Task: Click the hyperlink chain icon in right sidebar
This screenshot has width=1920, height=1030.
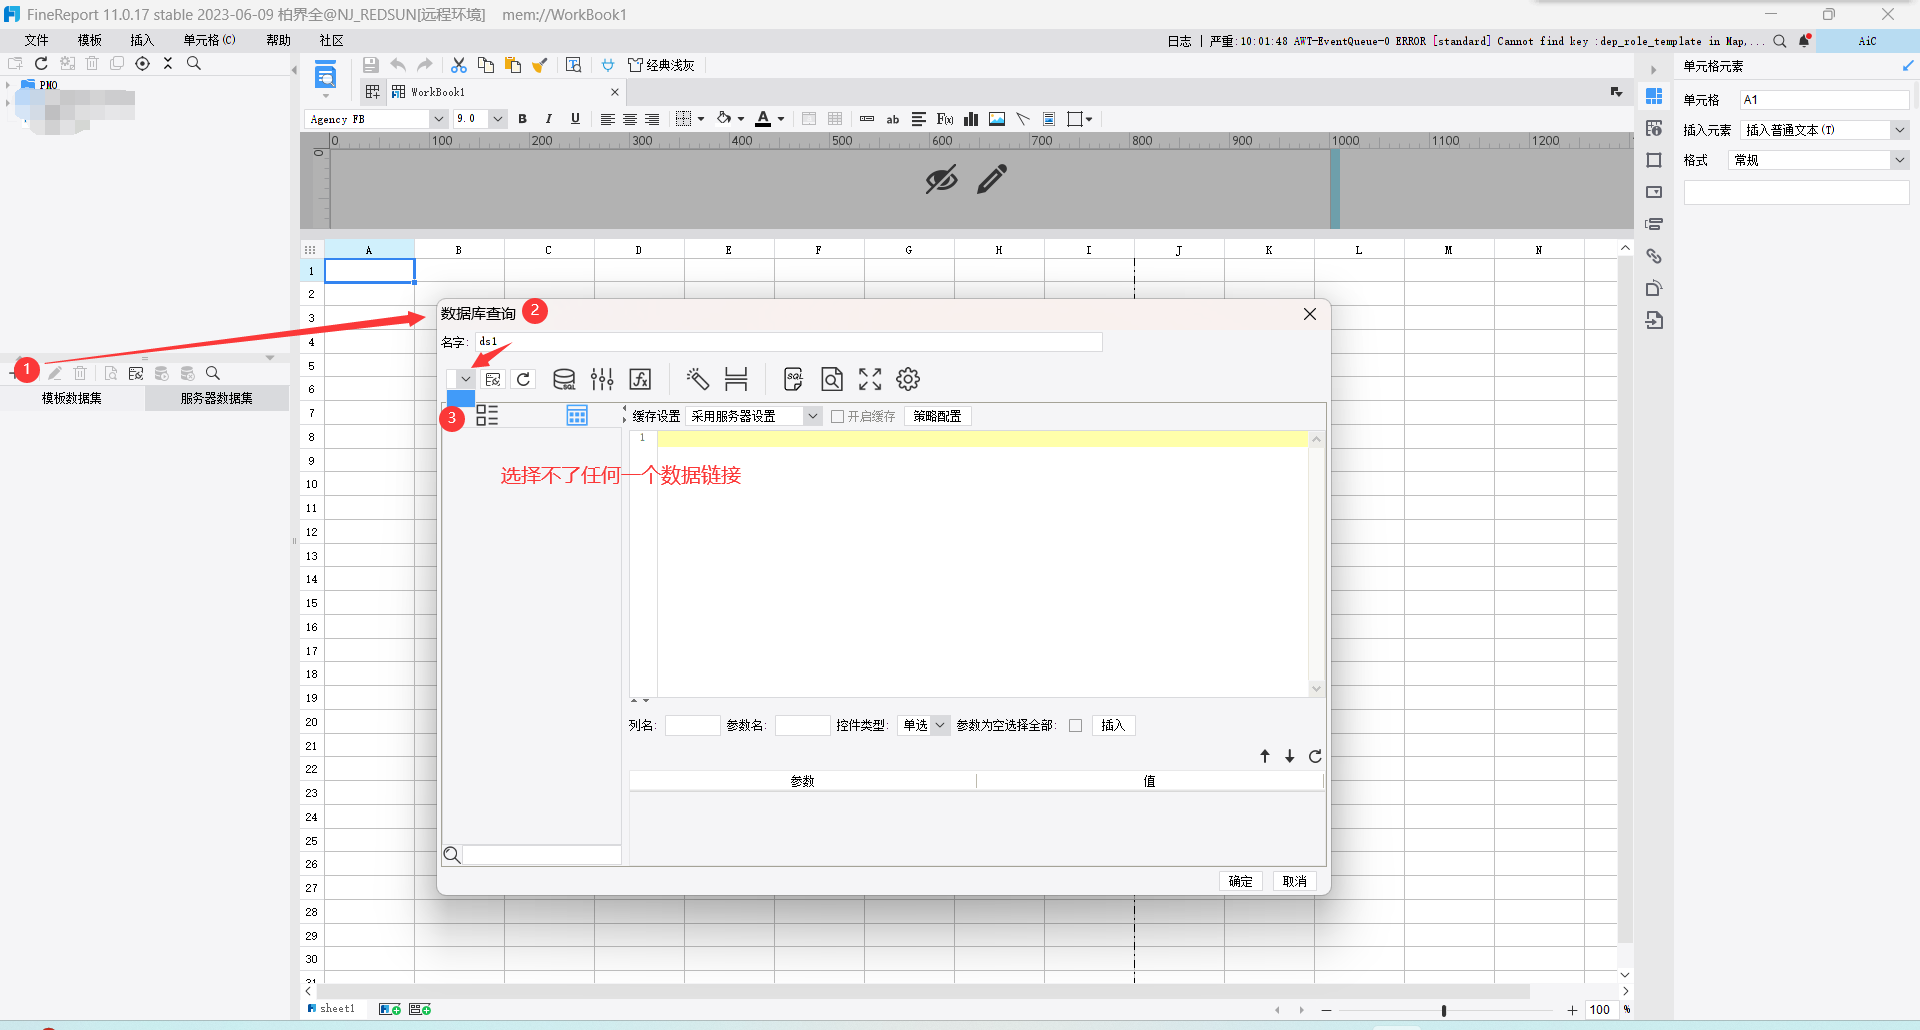Action: (x=1654, y=256)
